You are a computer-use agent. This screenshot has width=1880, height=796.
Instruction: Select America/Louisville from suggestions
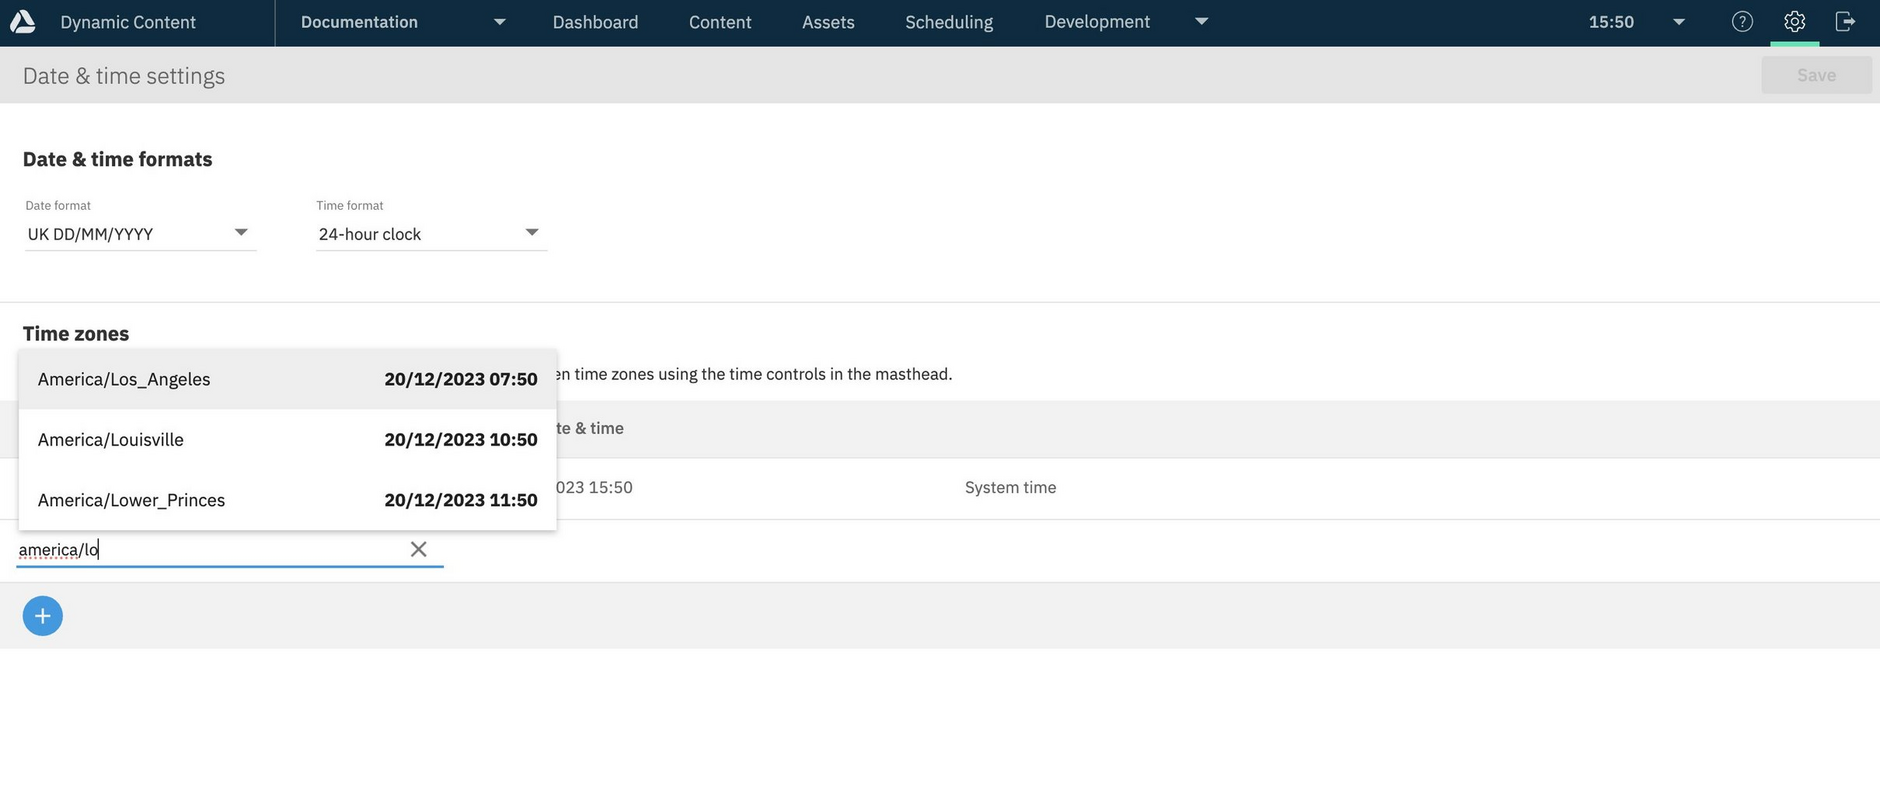(x=287, y=439)
